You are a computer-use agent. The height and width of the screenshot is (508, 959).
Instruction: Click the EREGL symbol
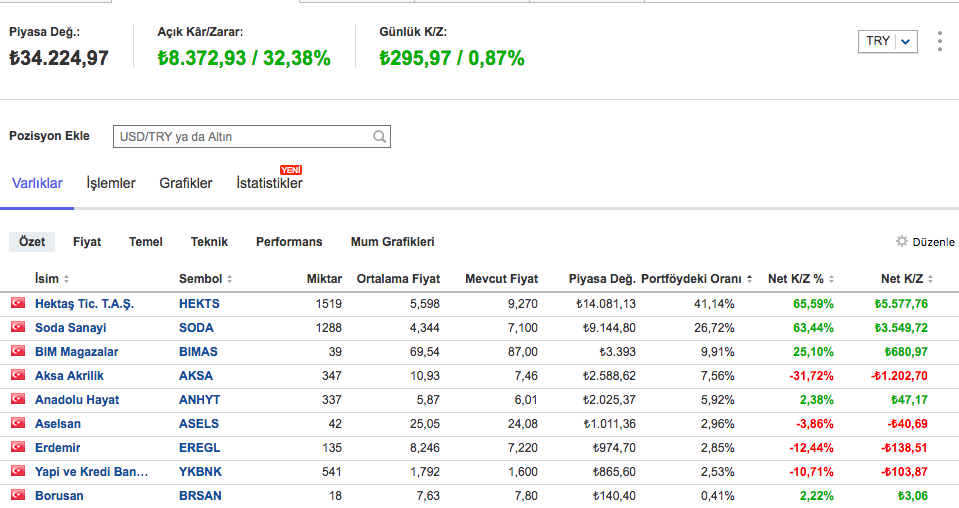pos(199,447)
